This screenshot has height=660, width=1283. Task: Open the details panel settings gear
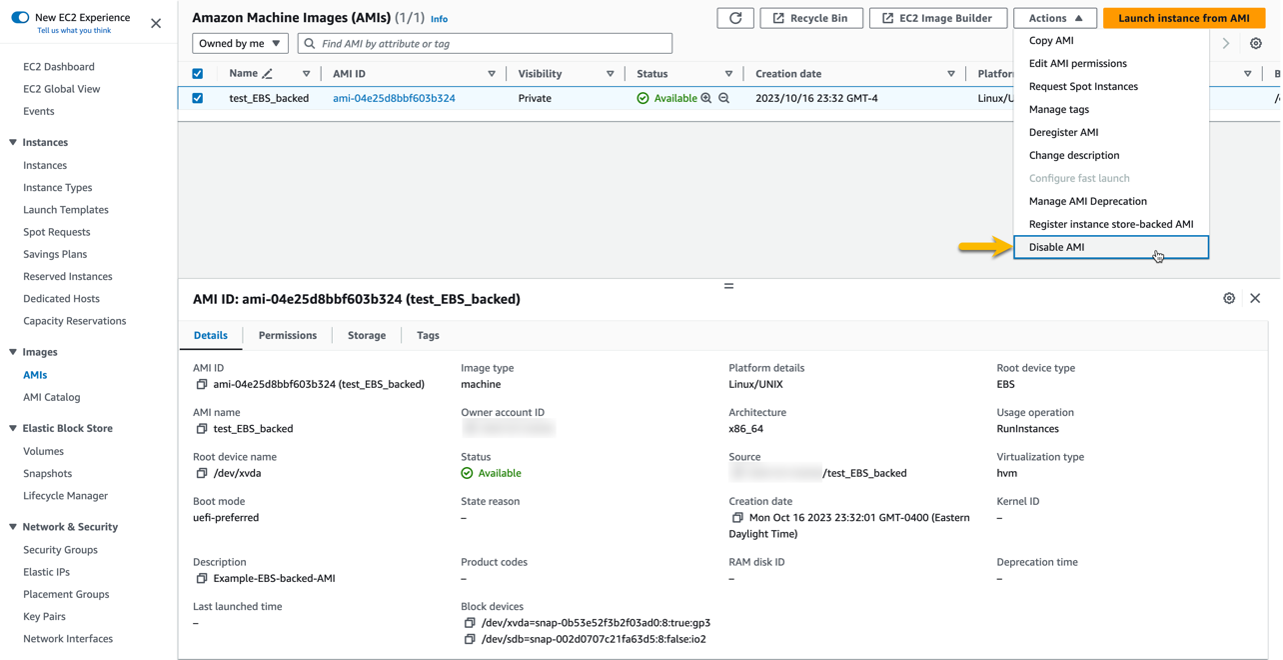[1229, 298]
